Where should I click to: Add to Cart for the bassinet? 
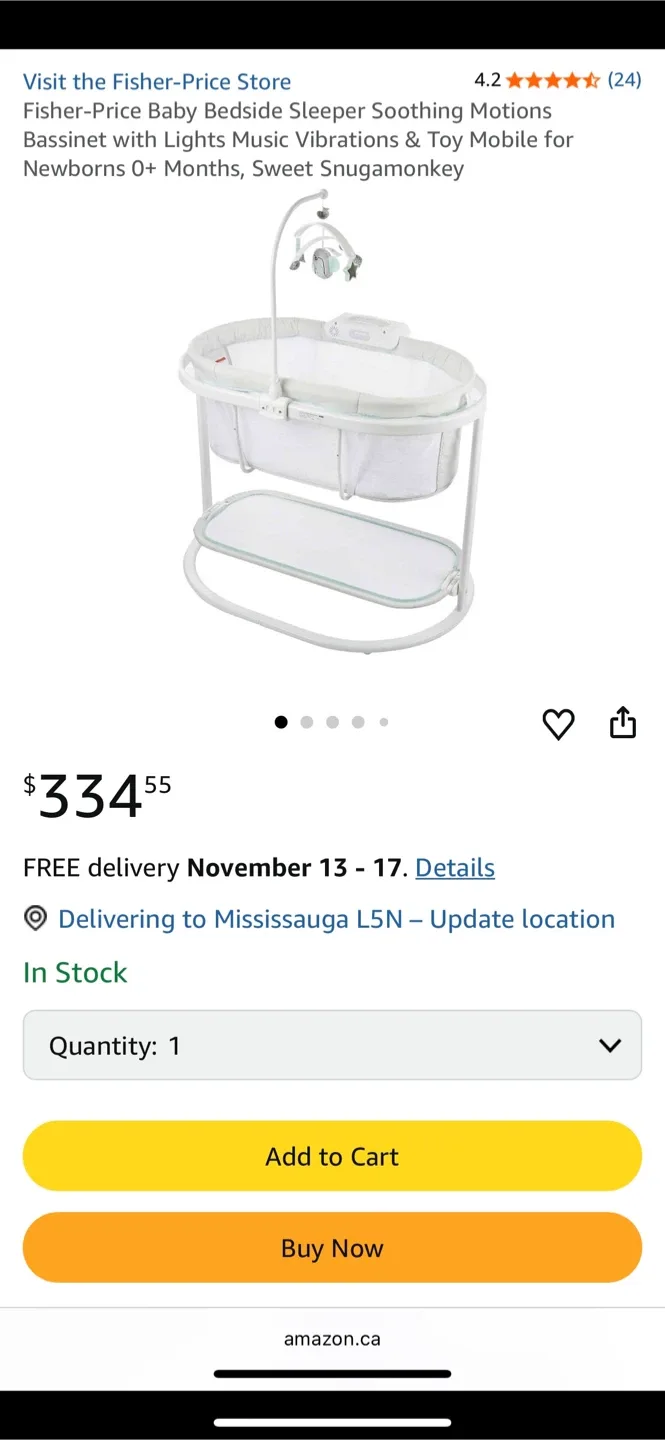pos(332,1155)
